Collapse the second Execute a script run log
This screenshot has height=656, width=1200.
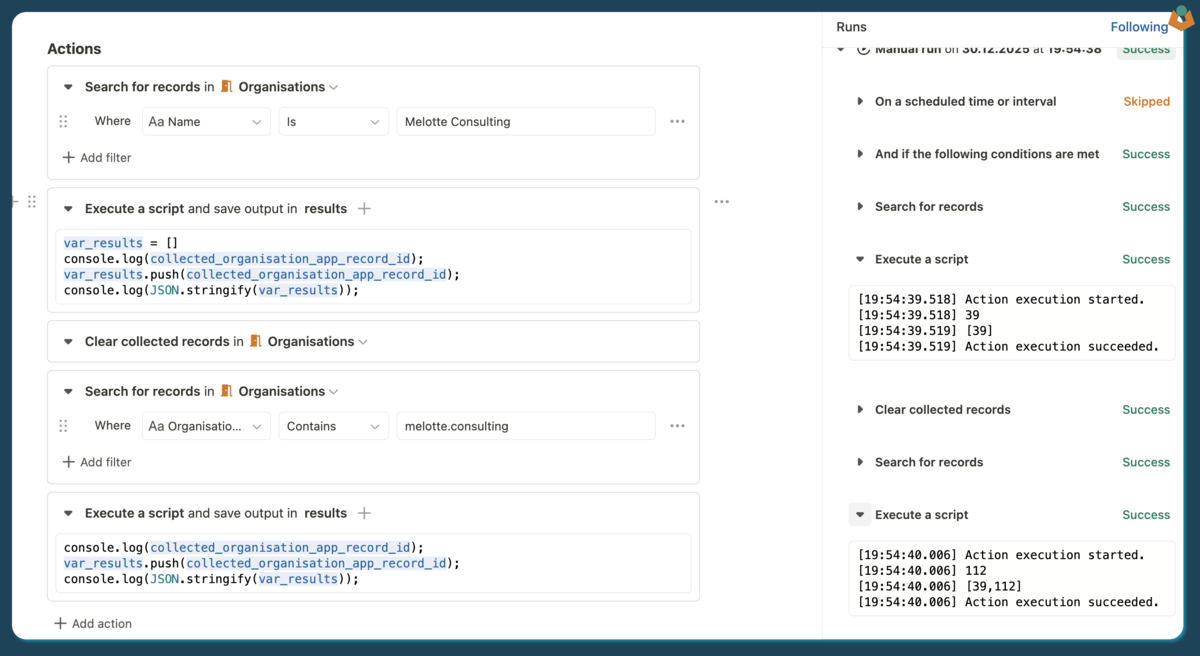pos(860,515)
